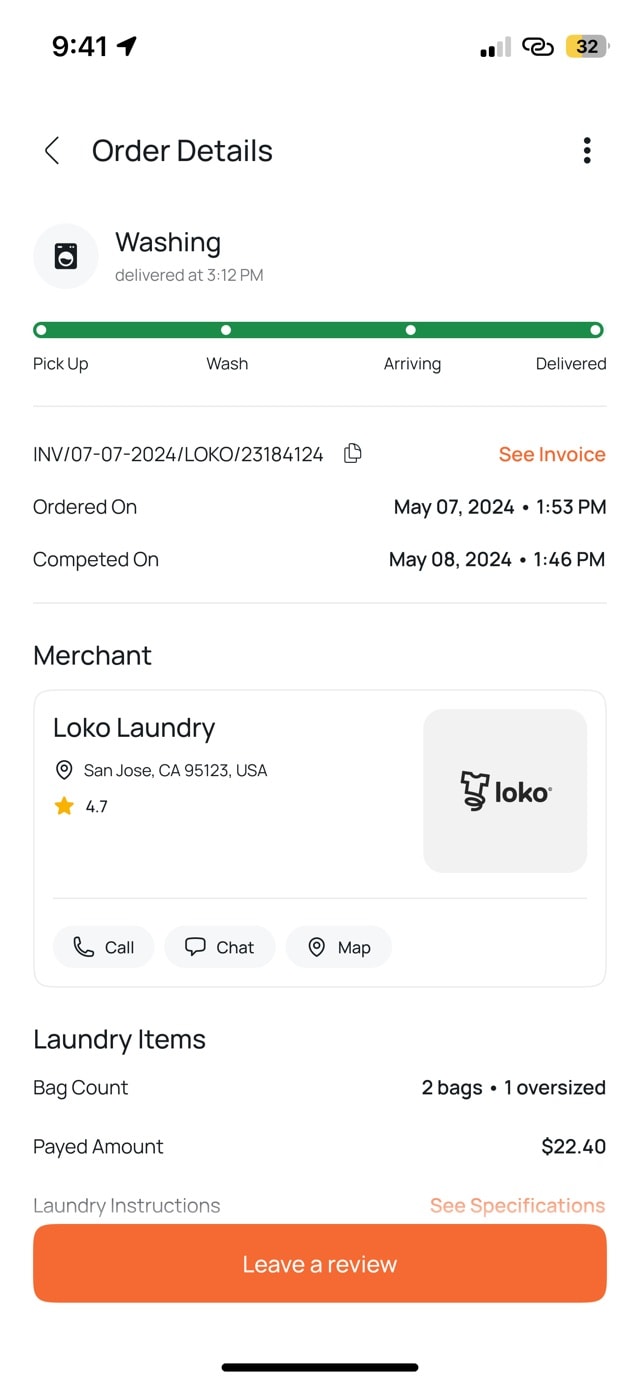Open Map for Loko Laundry location
640x1385 pixels.
point(339,947)
